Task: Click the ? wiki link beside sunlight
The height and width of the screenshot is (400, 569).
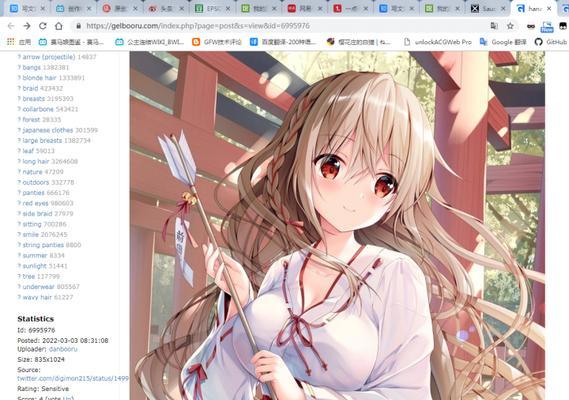Action: click(19, 266)
